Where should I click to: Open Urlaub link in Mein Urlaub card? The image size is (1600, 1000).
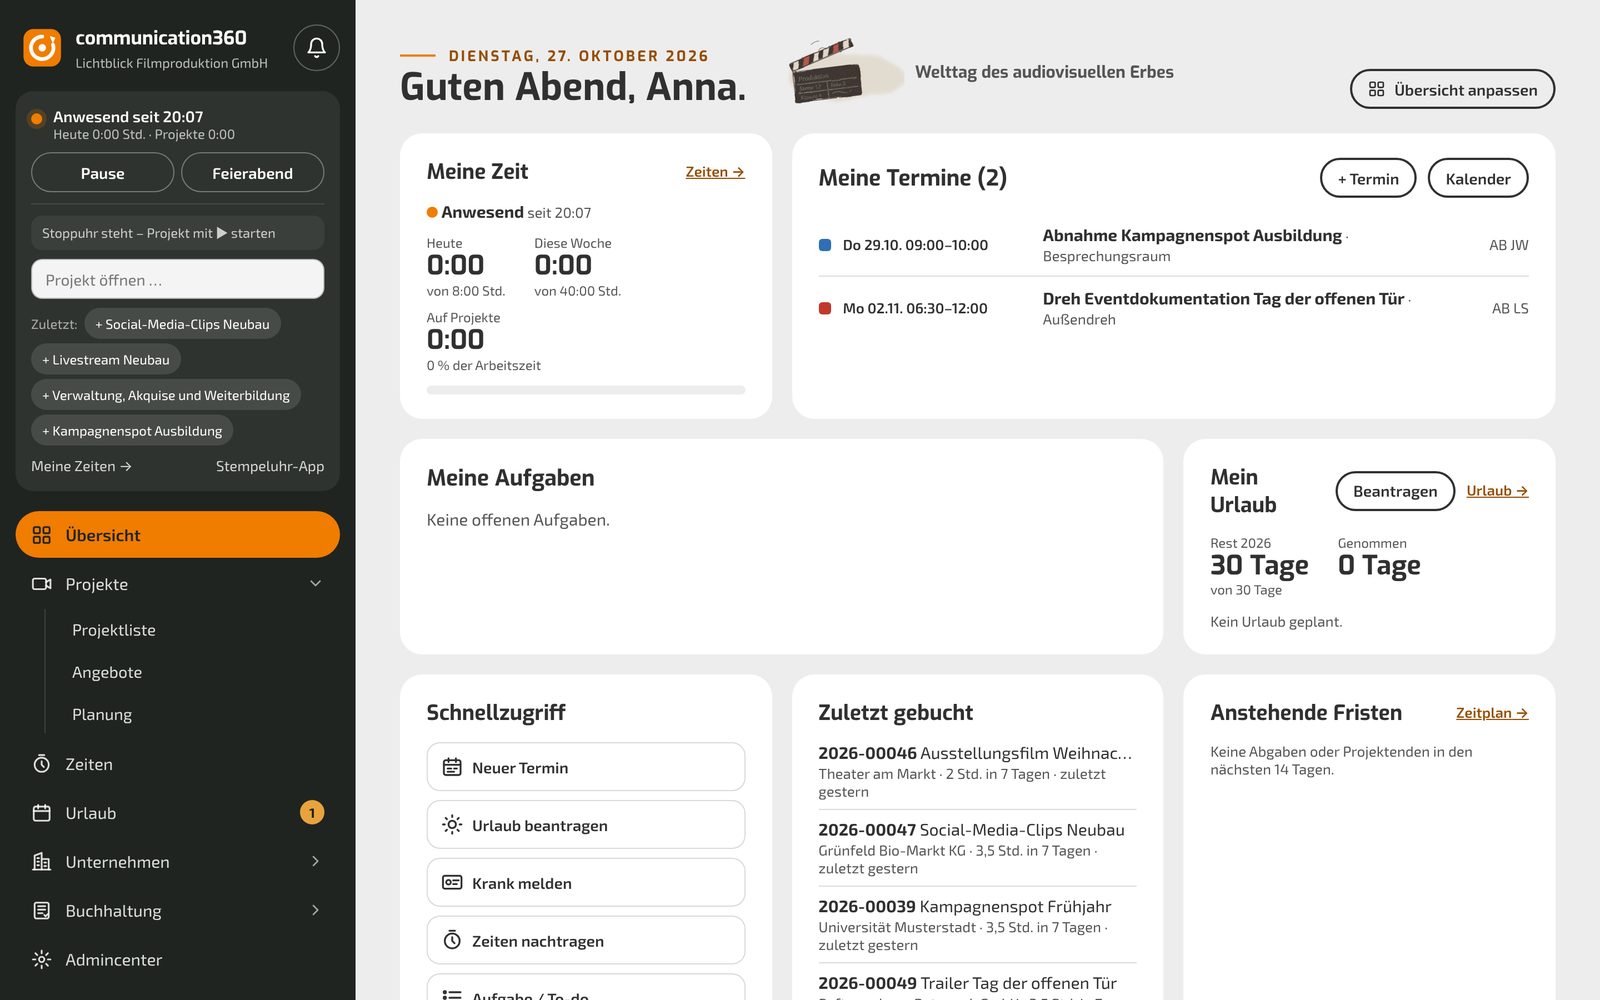pos(1497,491)
